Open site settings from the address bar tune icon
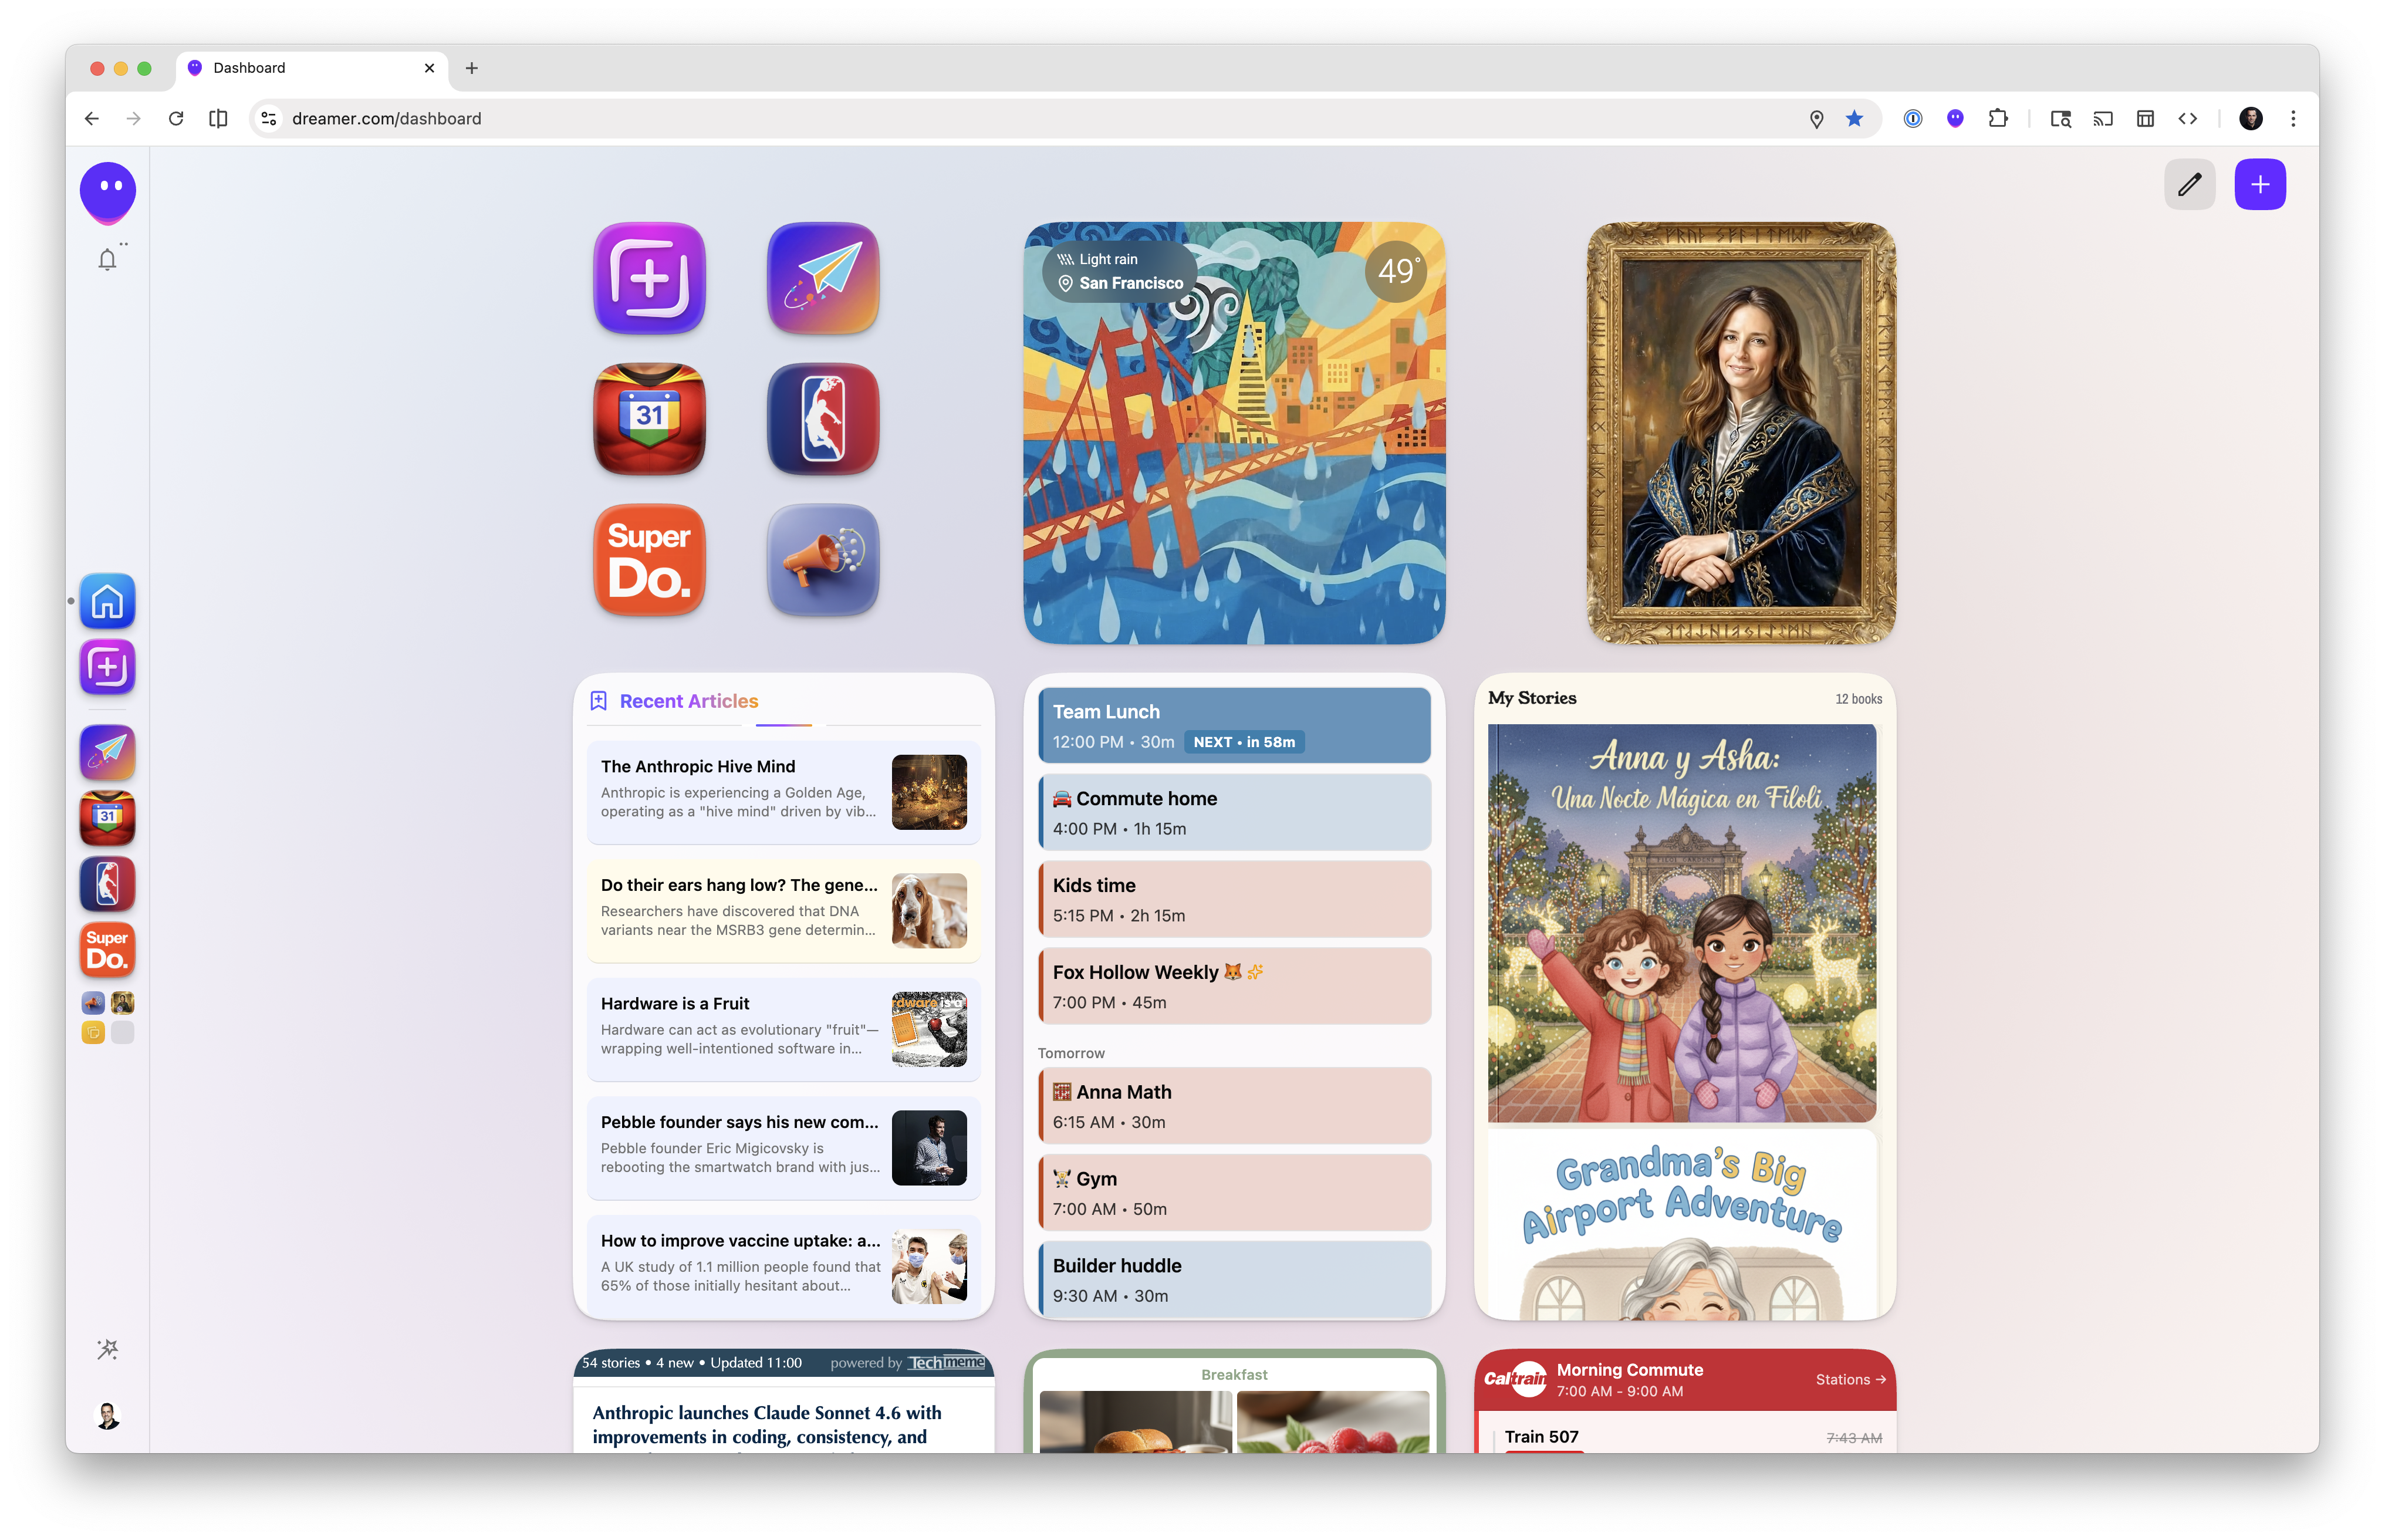This screenshot has height=1540, width=2385. pyautogui.click(x=267, y=118)
